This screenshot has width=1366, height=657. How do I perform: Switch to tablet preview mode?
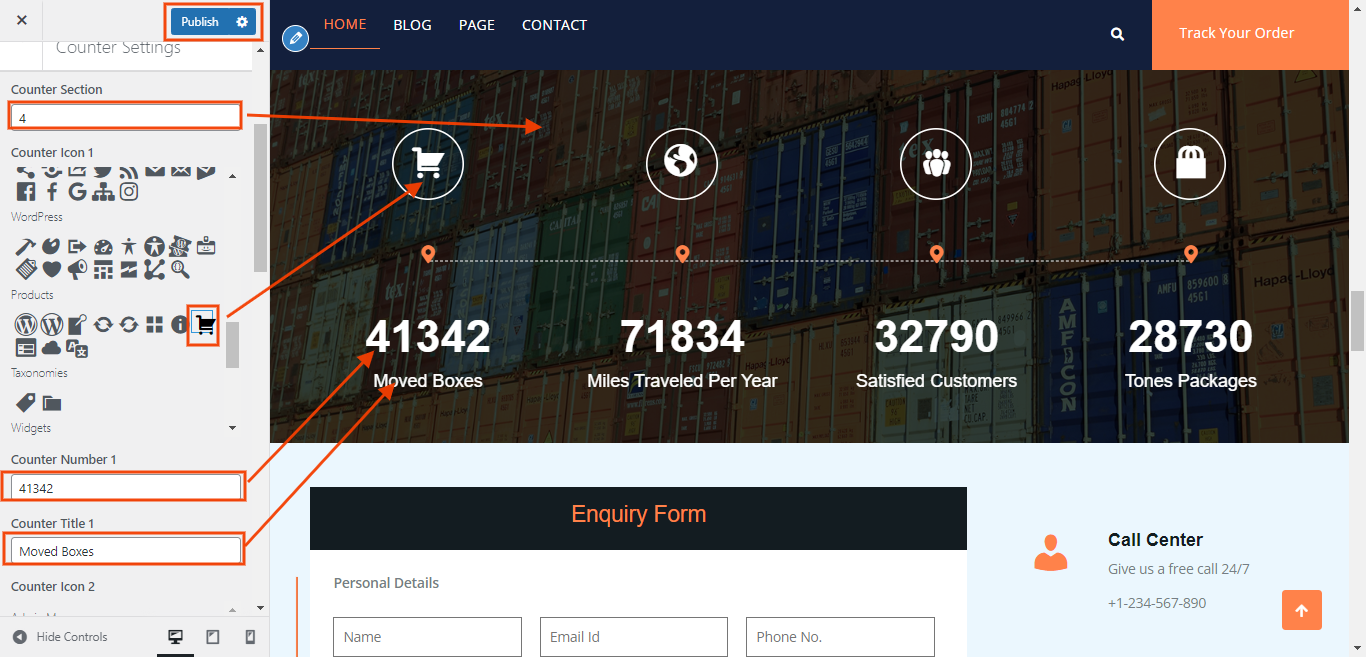pos(213,637)
